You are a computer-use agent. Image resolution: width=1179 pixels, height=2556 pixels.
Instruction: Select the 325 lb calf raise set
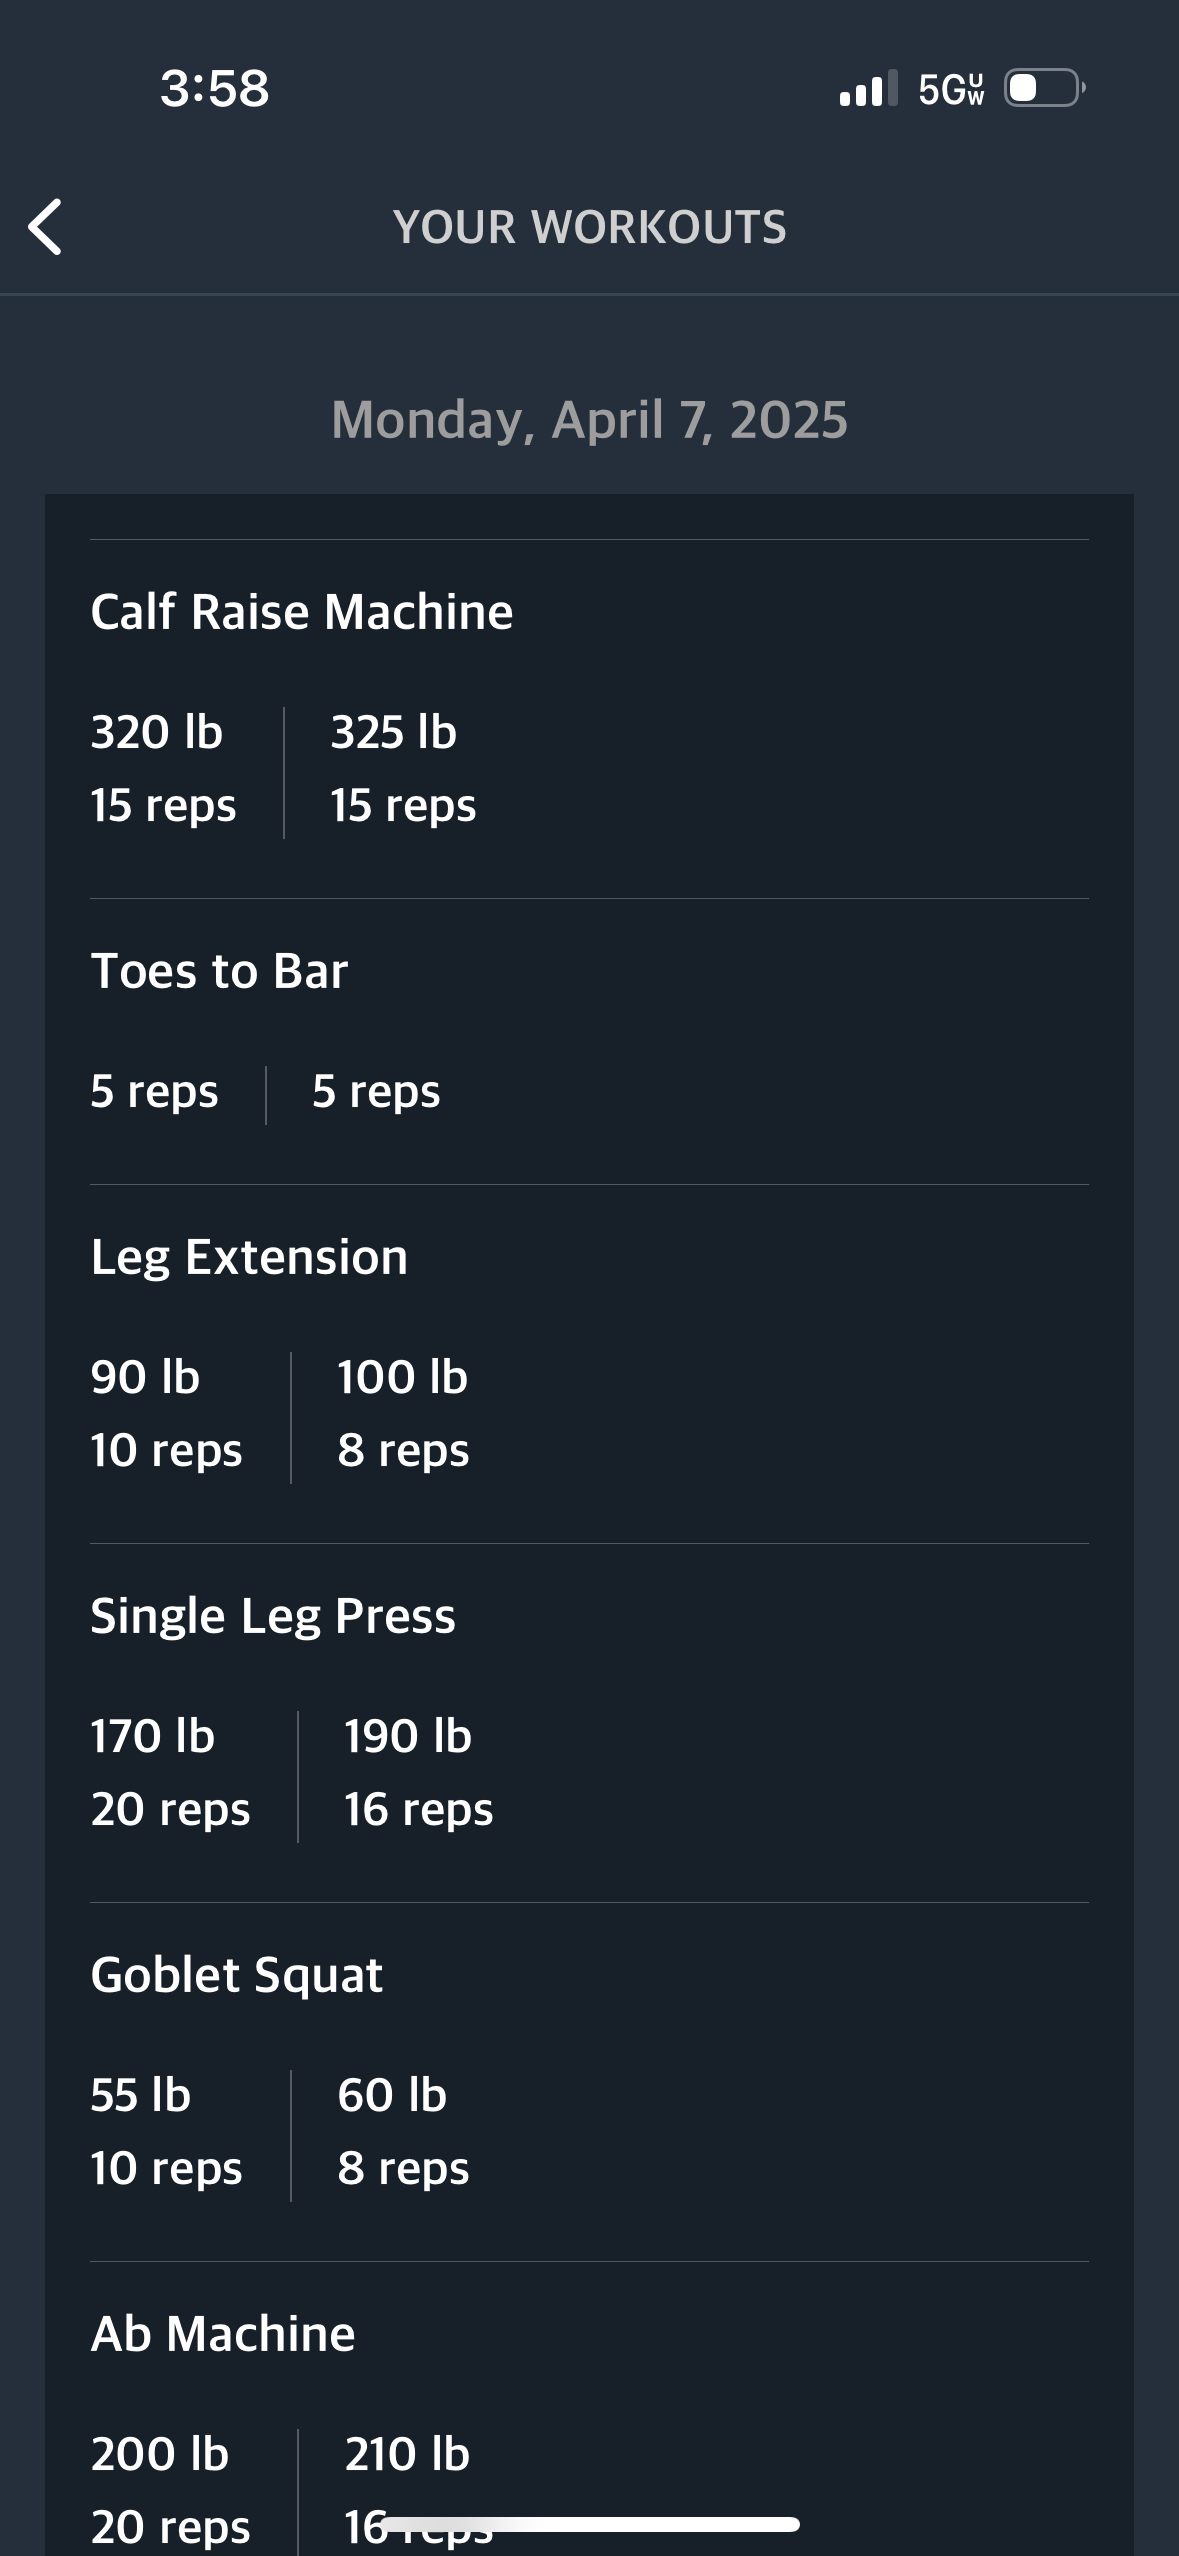tap(404, 769)
